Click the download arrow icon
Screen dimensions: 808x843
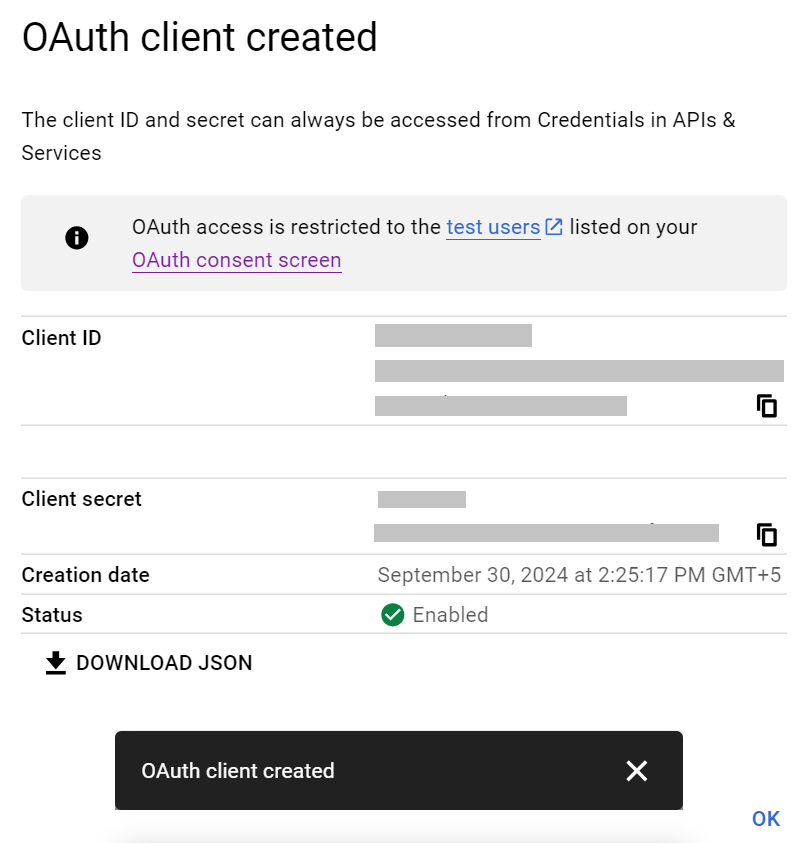tap(56, 663)
